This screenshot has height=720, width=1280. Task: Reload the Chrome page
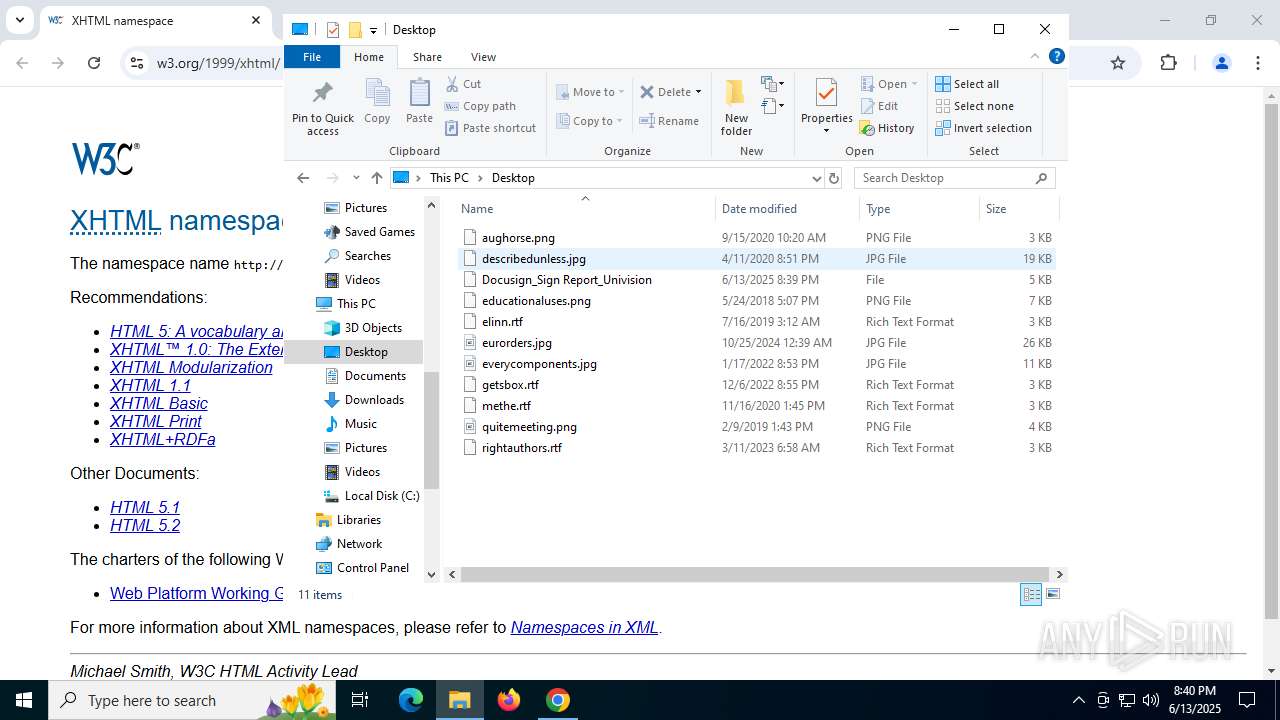coord(94,63)
